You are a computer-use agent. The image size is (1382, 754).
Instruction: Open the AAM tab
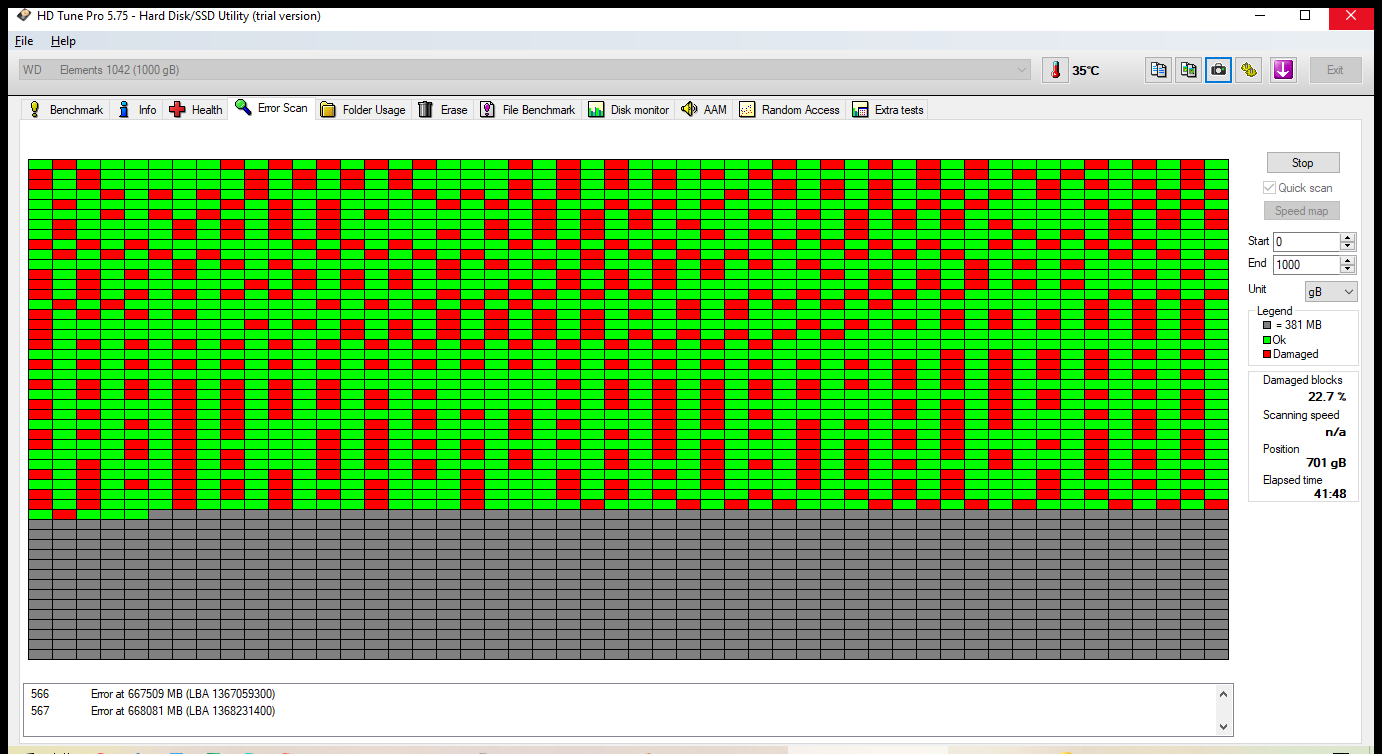(704, 110)
